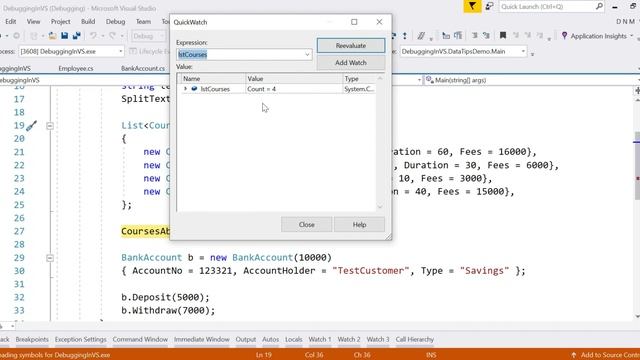
Task: Open the Team menu
Action: coord(143,22)
